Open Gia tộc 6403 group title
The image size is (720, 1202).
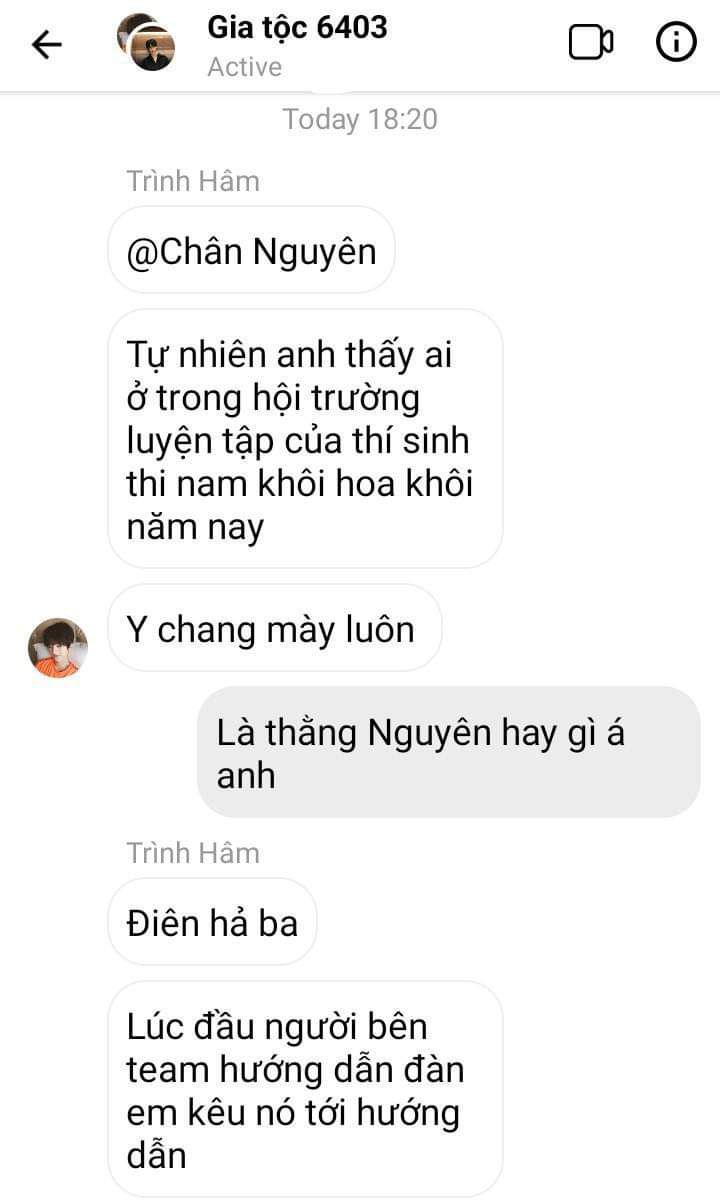[x=297, y=27]
